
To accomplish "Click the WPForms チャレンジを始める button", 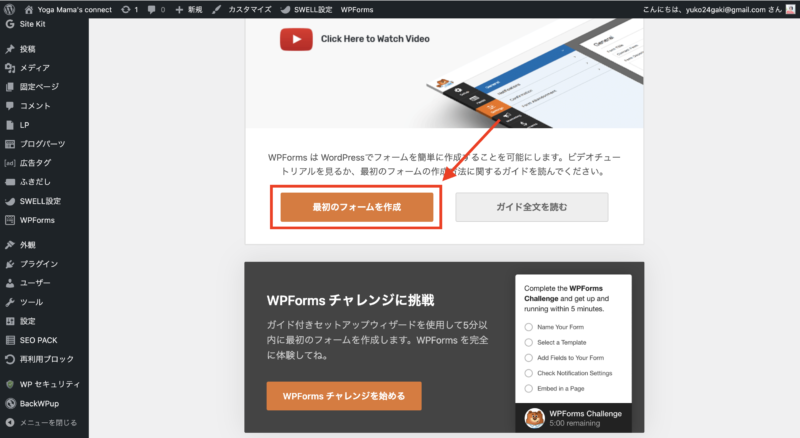I will pos(344,396).
